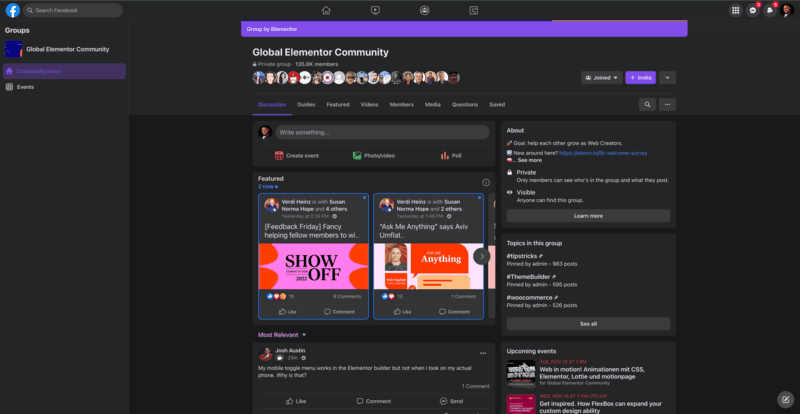Switch to the Questions tab
This screenshot has width=800, height=414.
pyautogui.click(x=465, y=105)
